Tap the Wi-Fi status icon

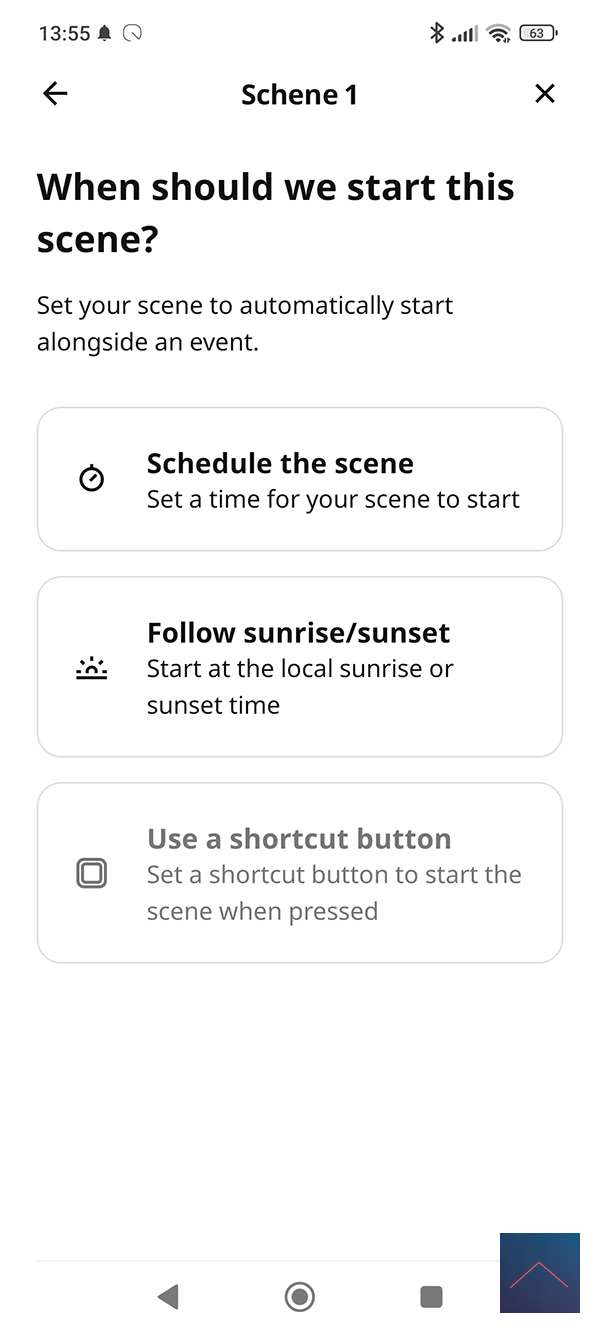(498, 33)
